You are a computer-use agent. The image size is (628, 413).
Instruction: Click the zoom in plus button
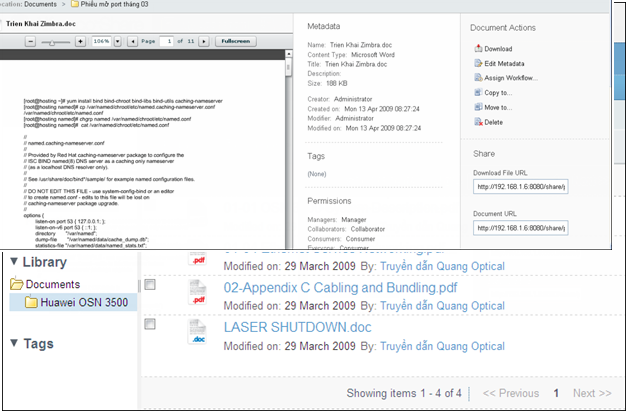click(82, 43)
